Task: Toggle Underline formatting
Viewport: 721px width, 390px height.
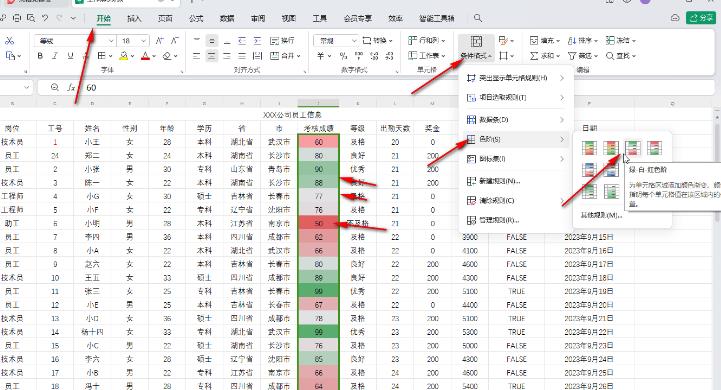Action: 70,56
